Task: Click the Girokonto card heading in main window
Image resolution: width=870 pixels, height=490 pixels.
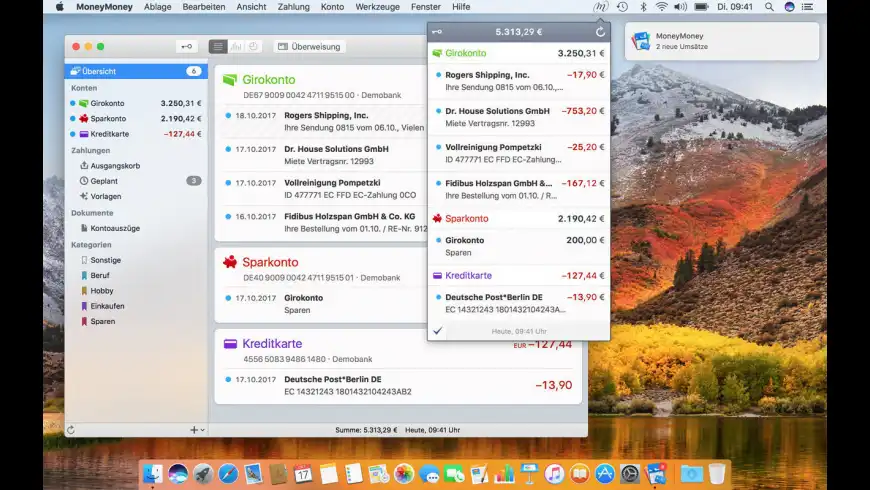Action: (269, 79)
